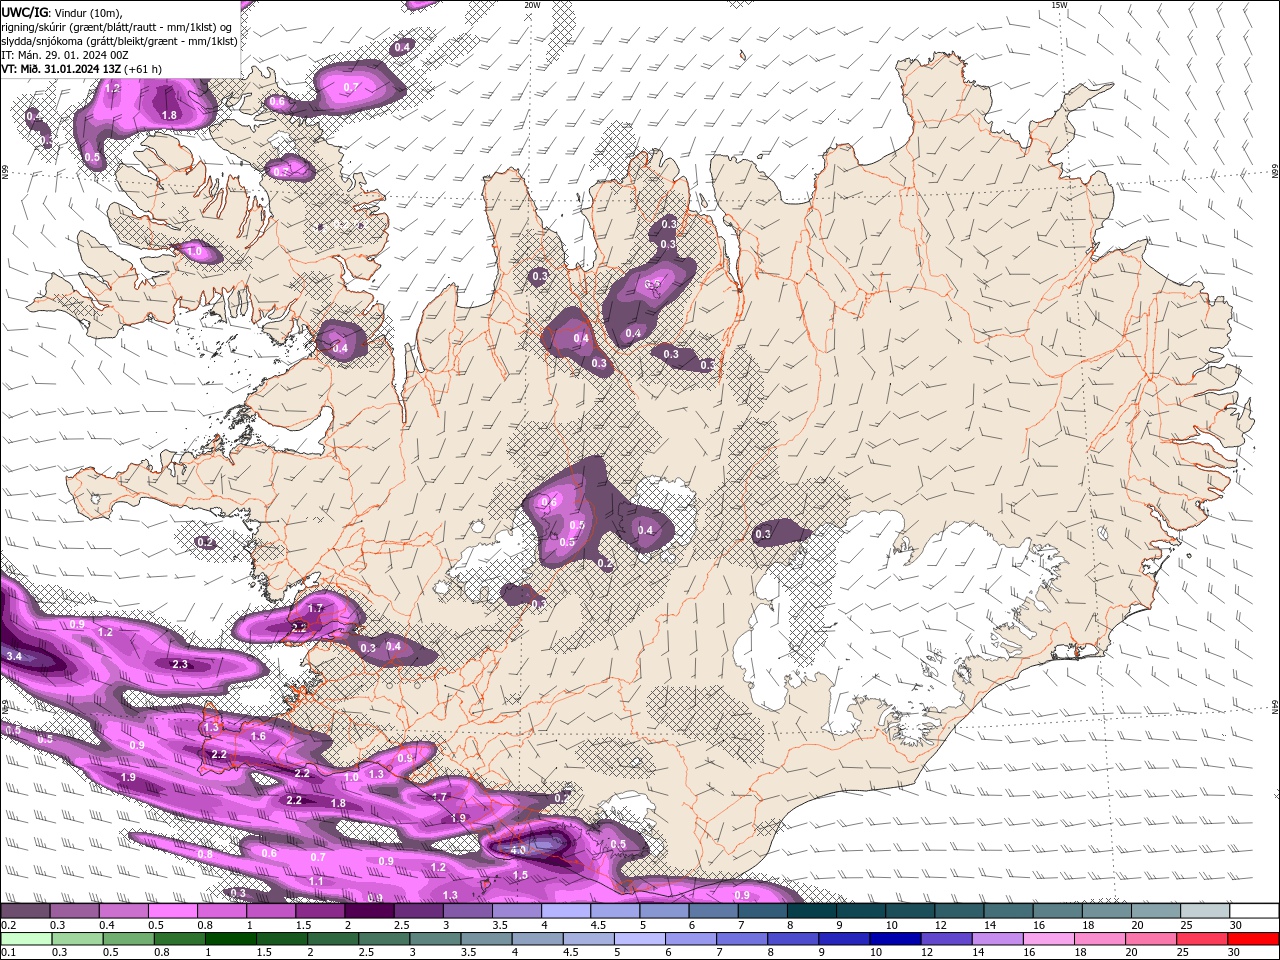Click the '2.3' precipitation value on the map

(x=180, y=664)
